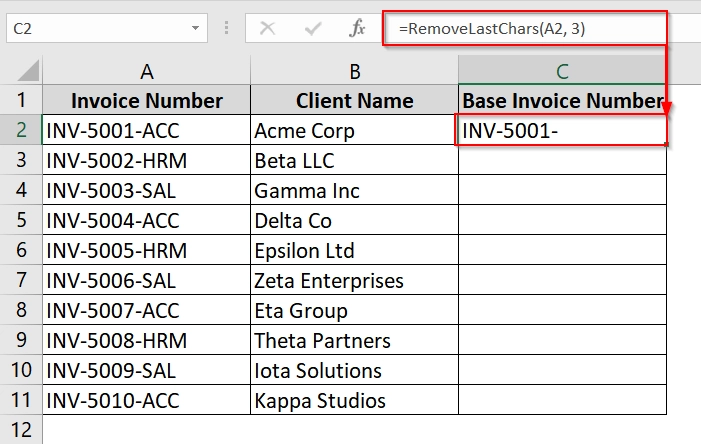The height and width of the screenshot is (444, 701).
Task: Select row 12 header
Action: (21, 429)
